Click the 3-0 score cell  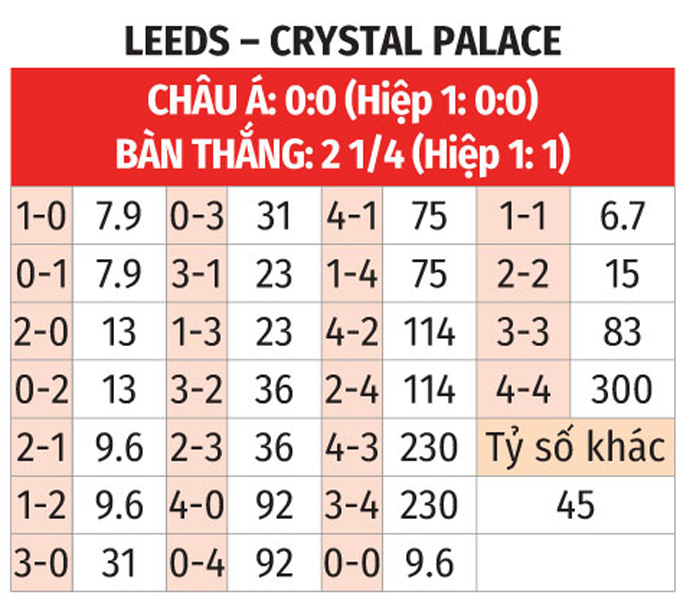pos(41,563)
